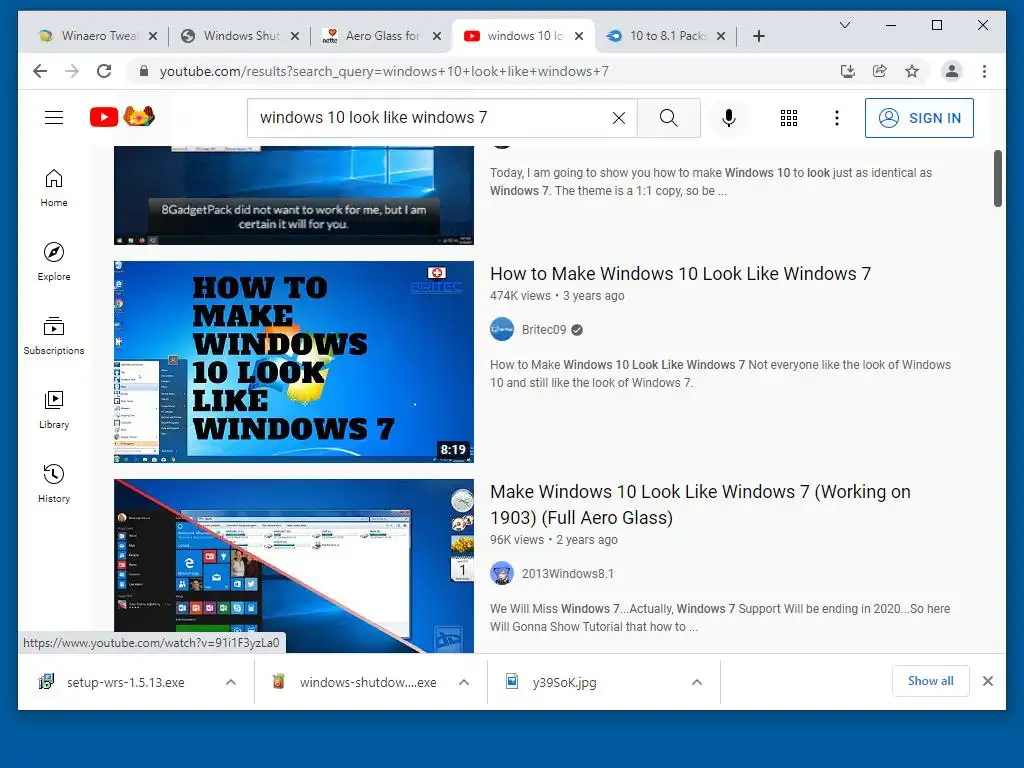The height and width of the screenshot is (768, 1024).
Task: Clear the search query with X
Action: (x=618, y=118)
